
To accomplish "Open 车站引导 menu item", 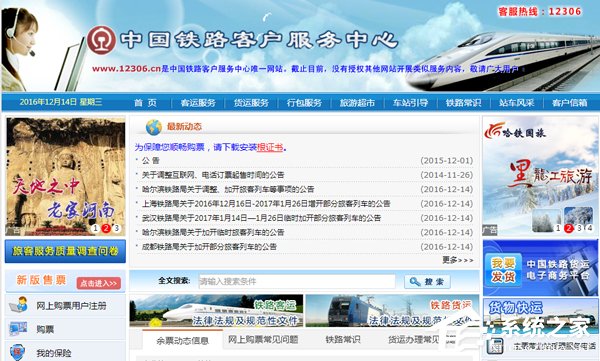I will pos(410,103).
